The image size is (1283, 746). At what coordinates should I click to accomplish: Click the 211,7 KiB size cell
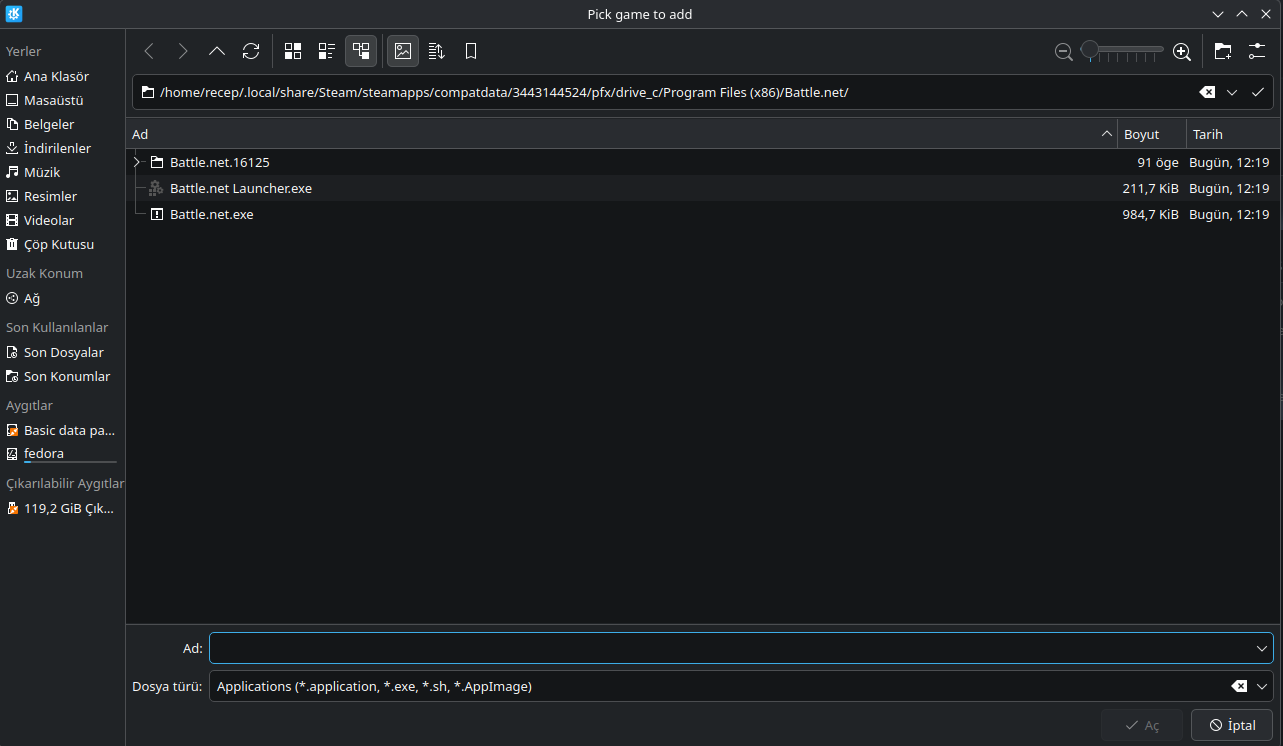point(1150,188)
